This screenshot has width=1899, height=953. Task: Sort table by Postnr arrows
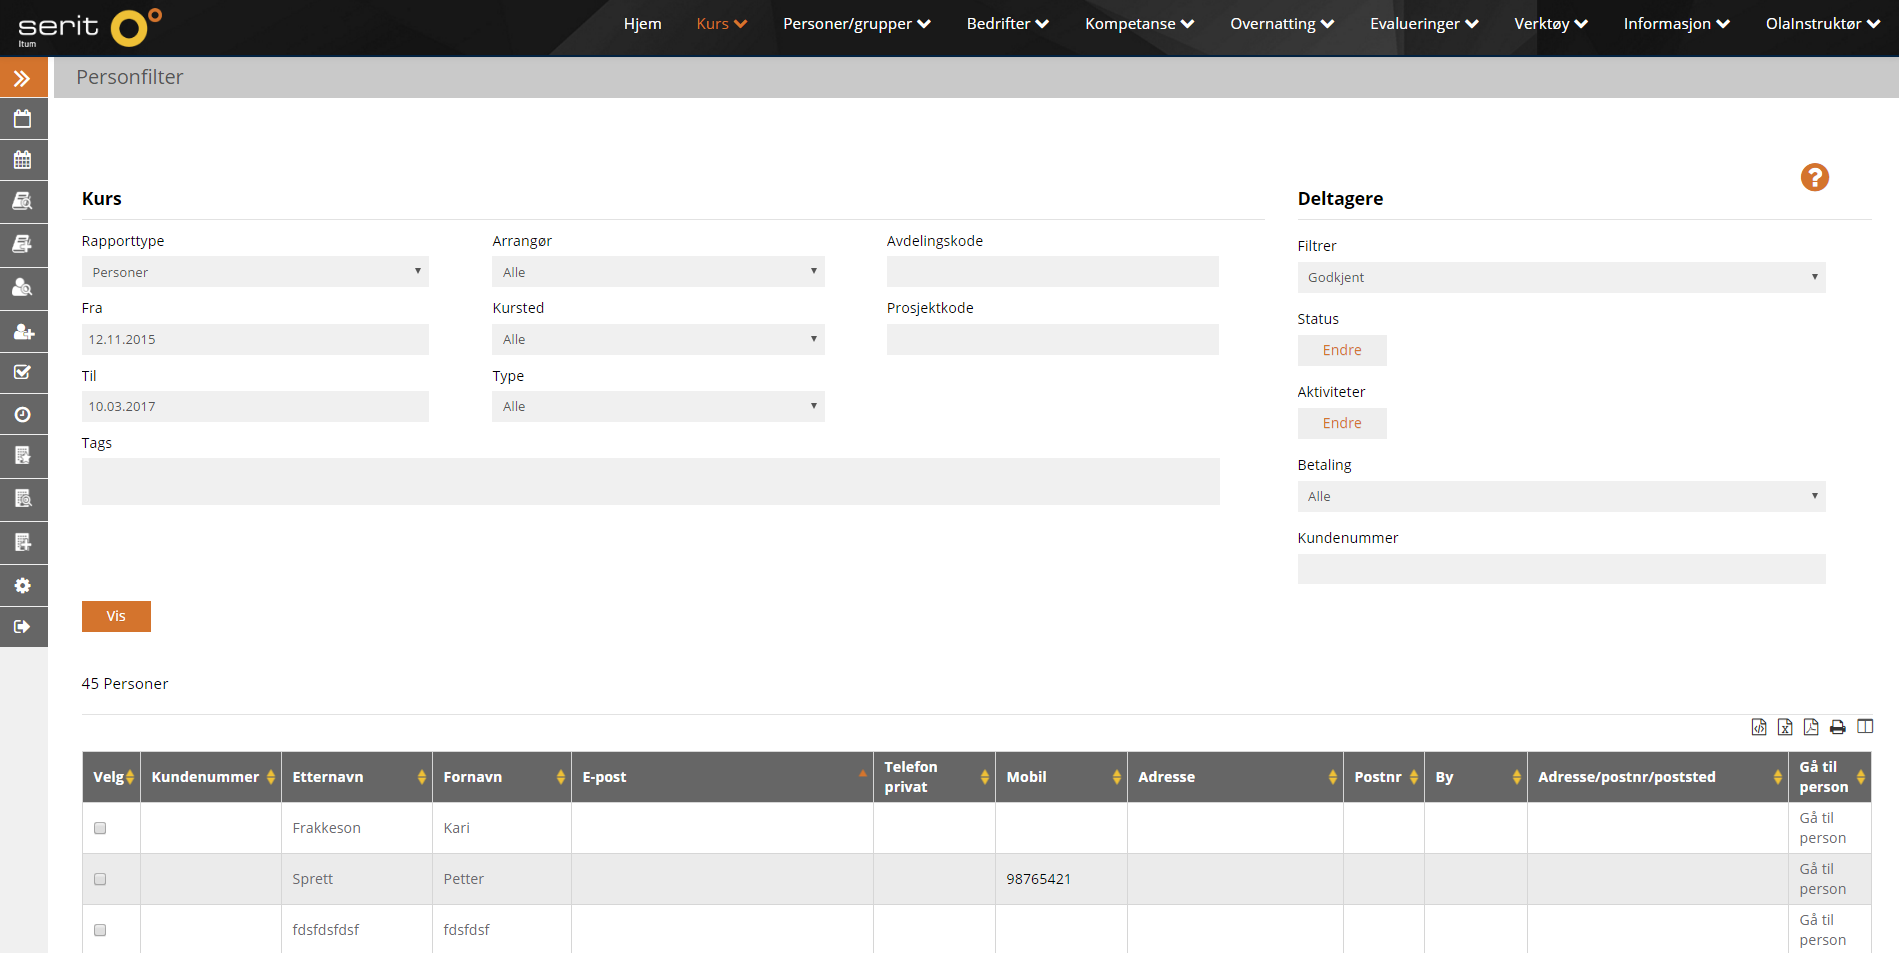click(x=1414, y=777)
